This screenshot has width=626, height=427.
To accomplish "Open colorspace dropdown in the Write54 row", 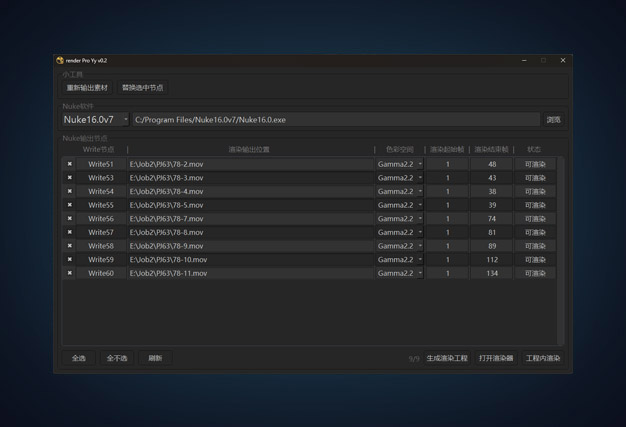I will pos(400,191).
